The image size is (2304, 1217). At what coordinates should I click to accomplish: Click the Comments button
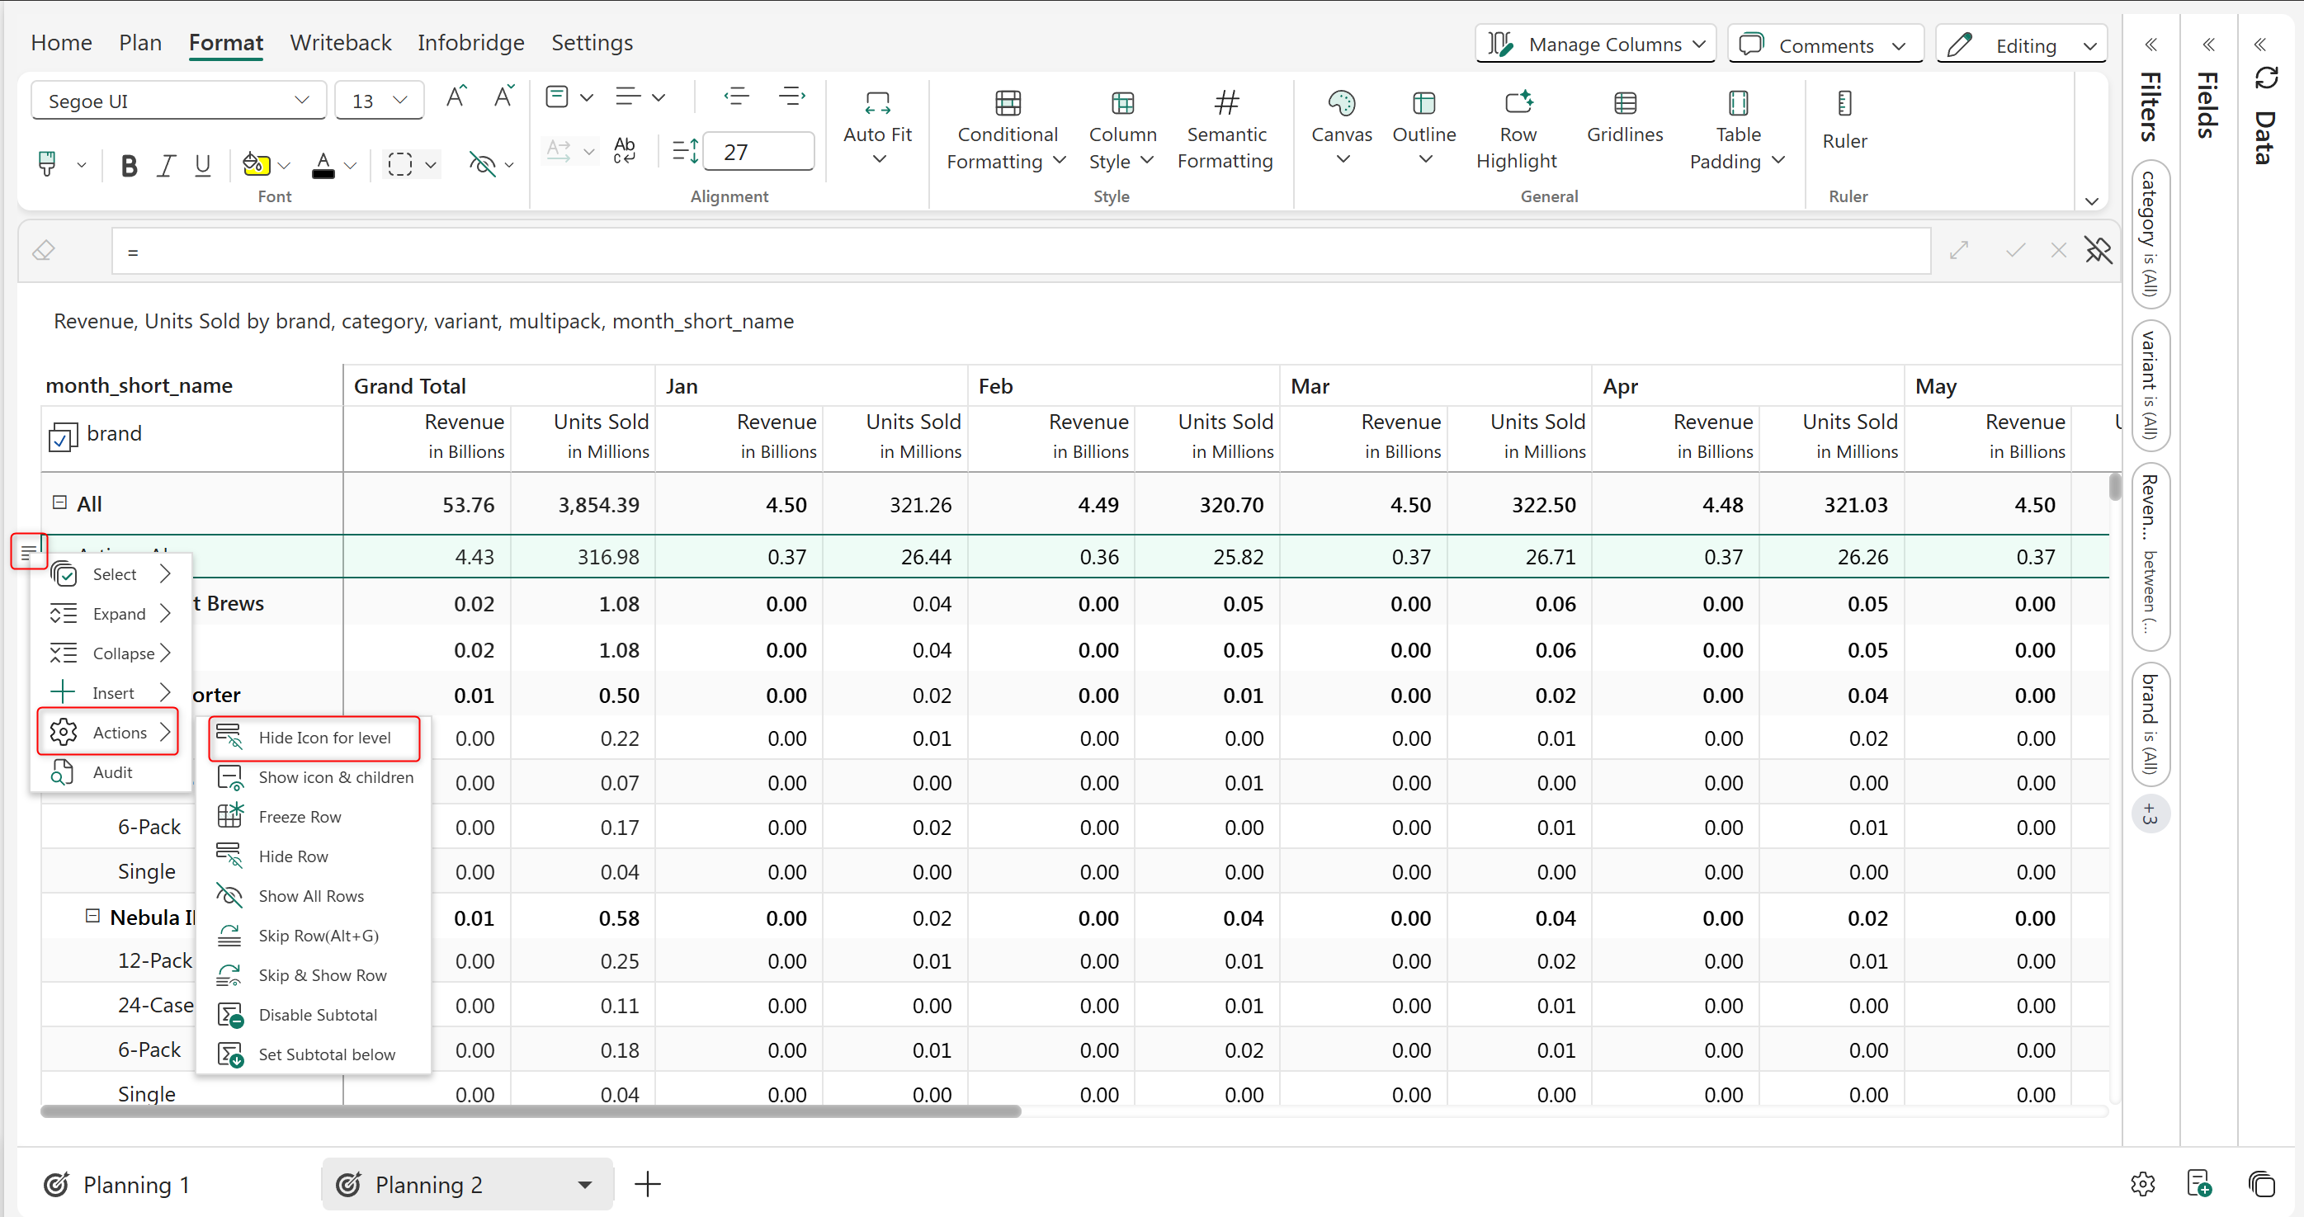pyautogui.click(x=1825, y=44)
